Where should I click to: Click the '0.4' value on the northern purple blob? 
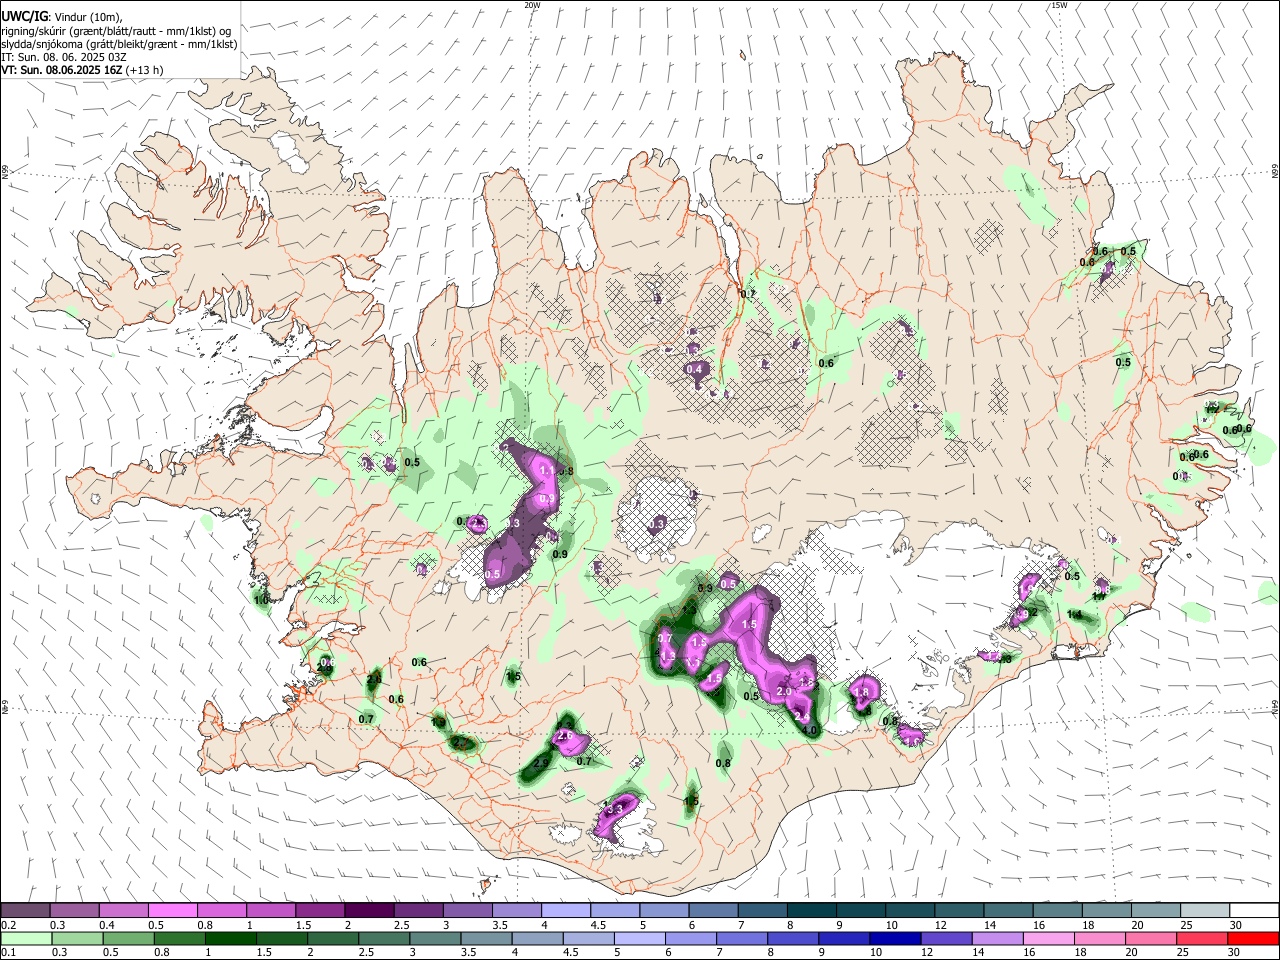click(695, 370)
